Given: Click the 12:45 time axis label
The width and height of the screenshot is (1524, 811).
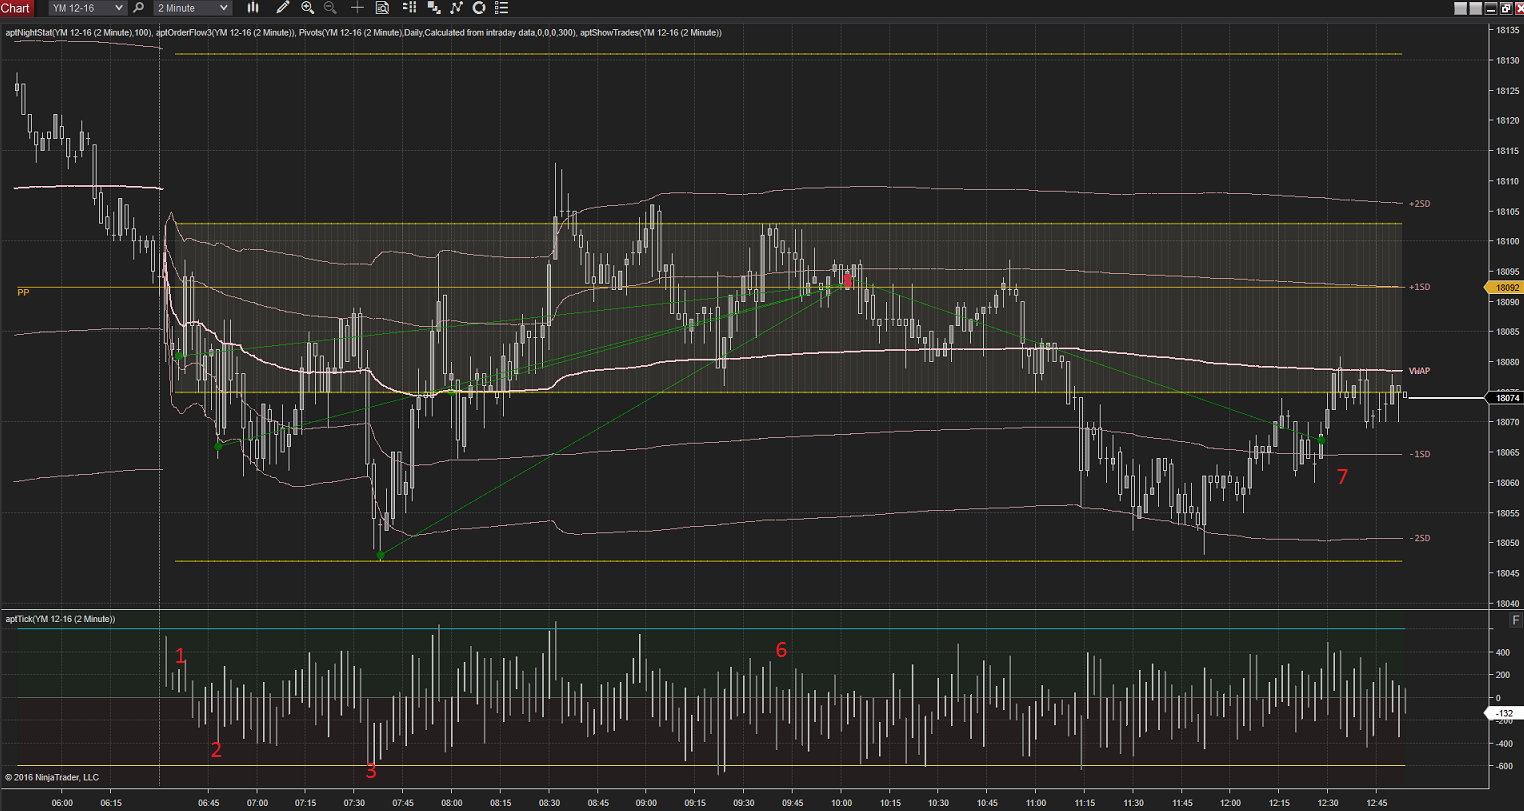Looking at the screenshot, I should 1378,803.
